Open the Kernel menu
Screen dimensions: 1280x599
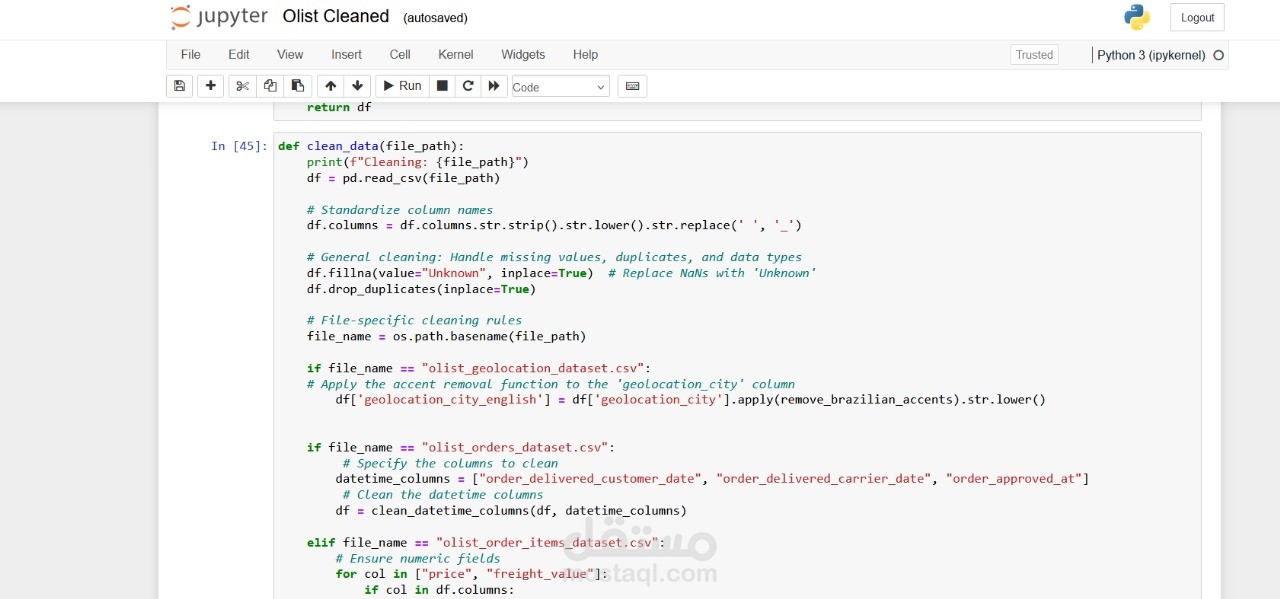456,55
